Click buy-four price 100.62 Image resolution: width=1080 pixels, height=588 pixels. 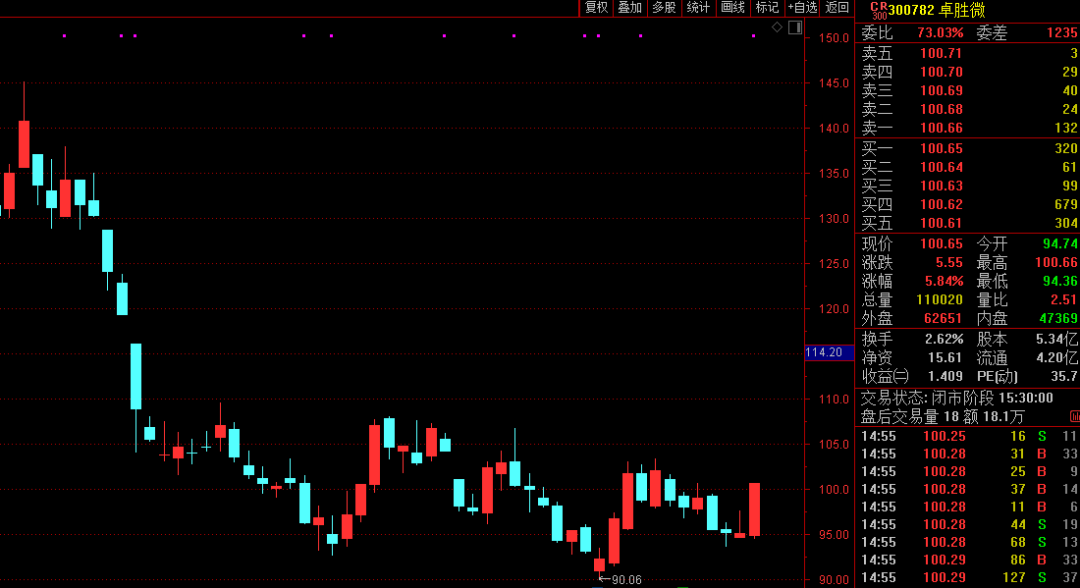click(x=941, y=204)
